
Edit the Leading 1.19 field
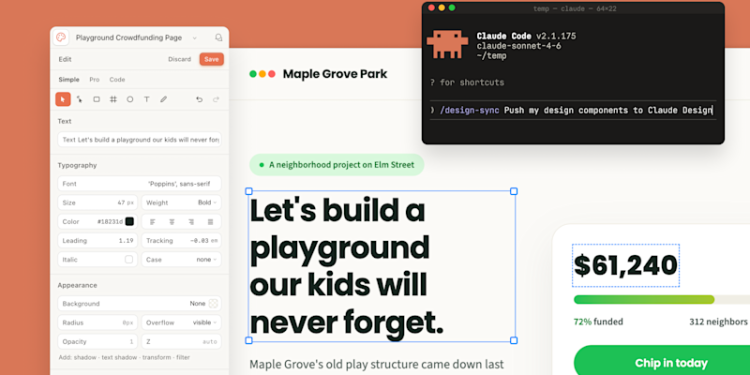coord(98,241)
